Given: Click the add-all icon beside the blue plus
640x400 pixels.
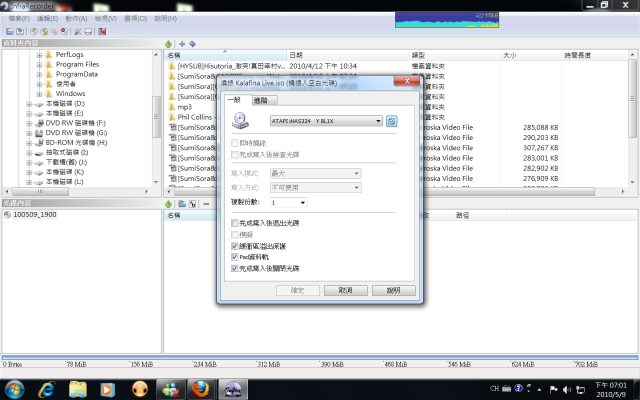Looking at the screenshot, I should click(192, 44).
